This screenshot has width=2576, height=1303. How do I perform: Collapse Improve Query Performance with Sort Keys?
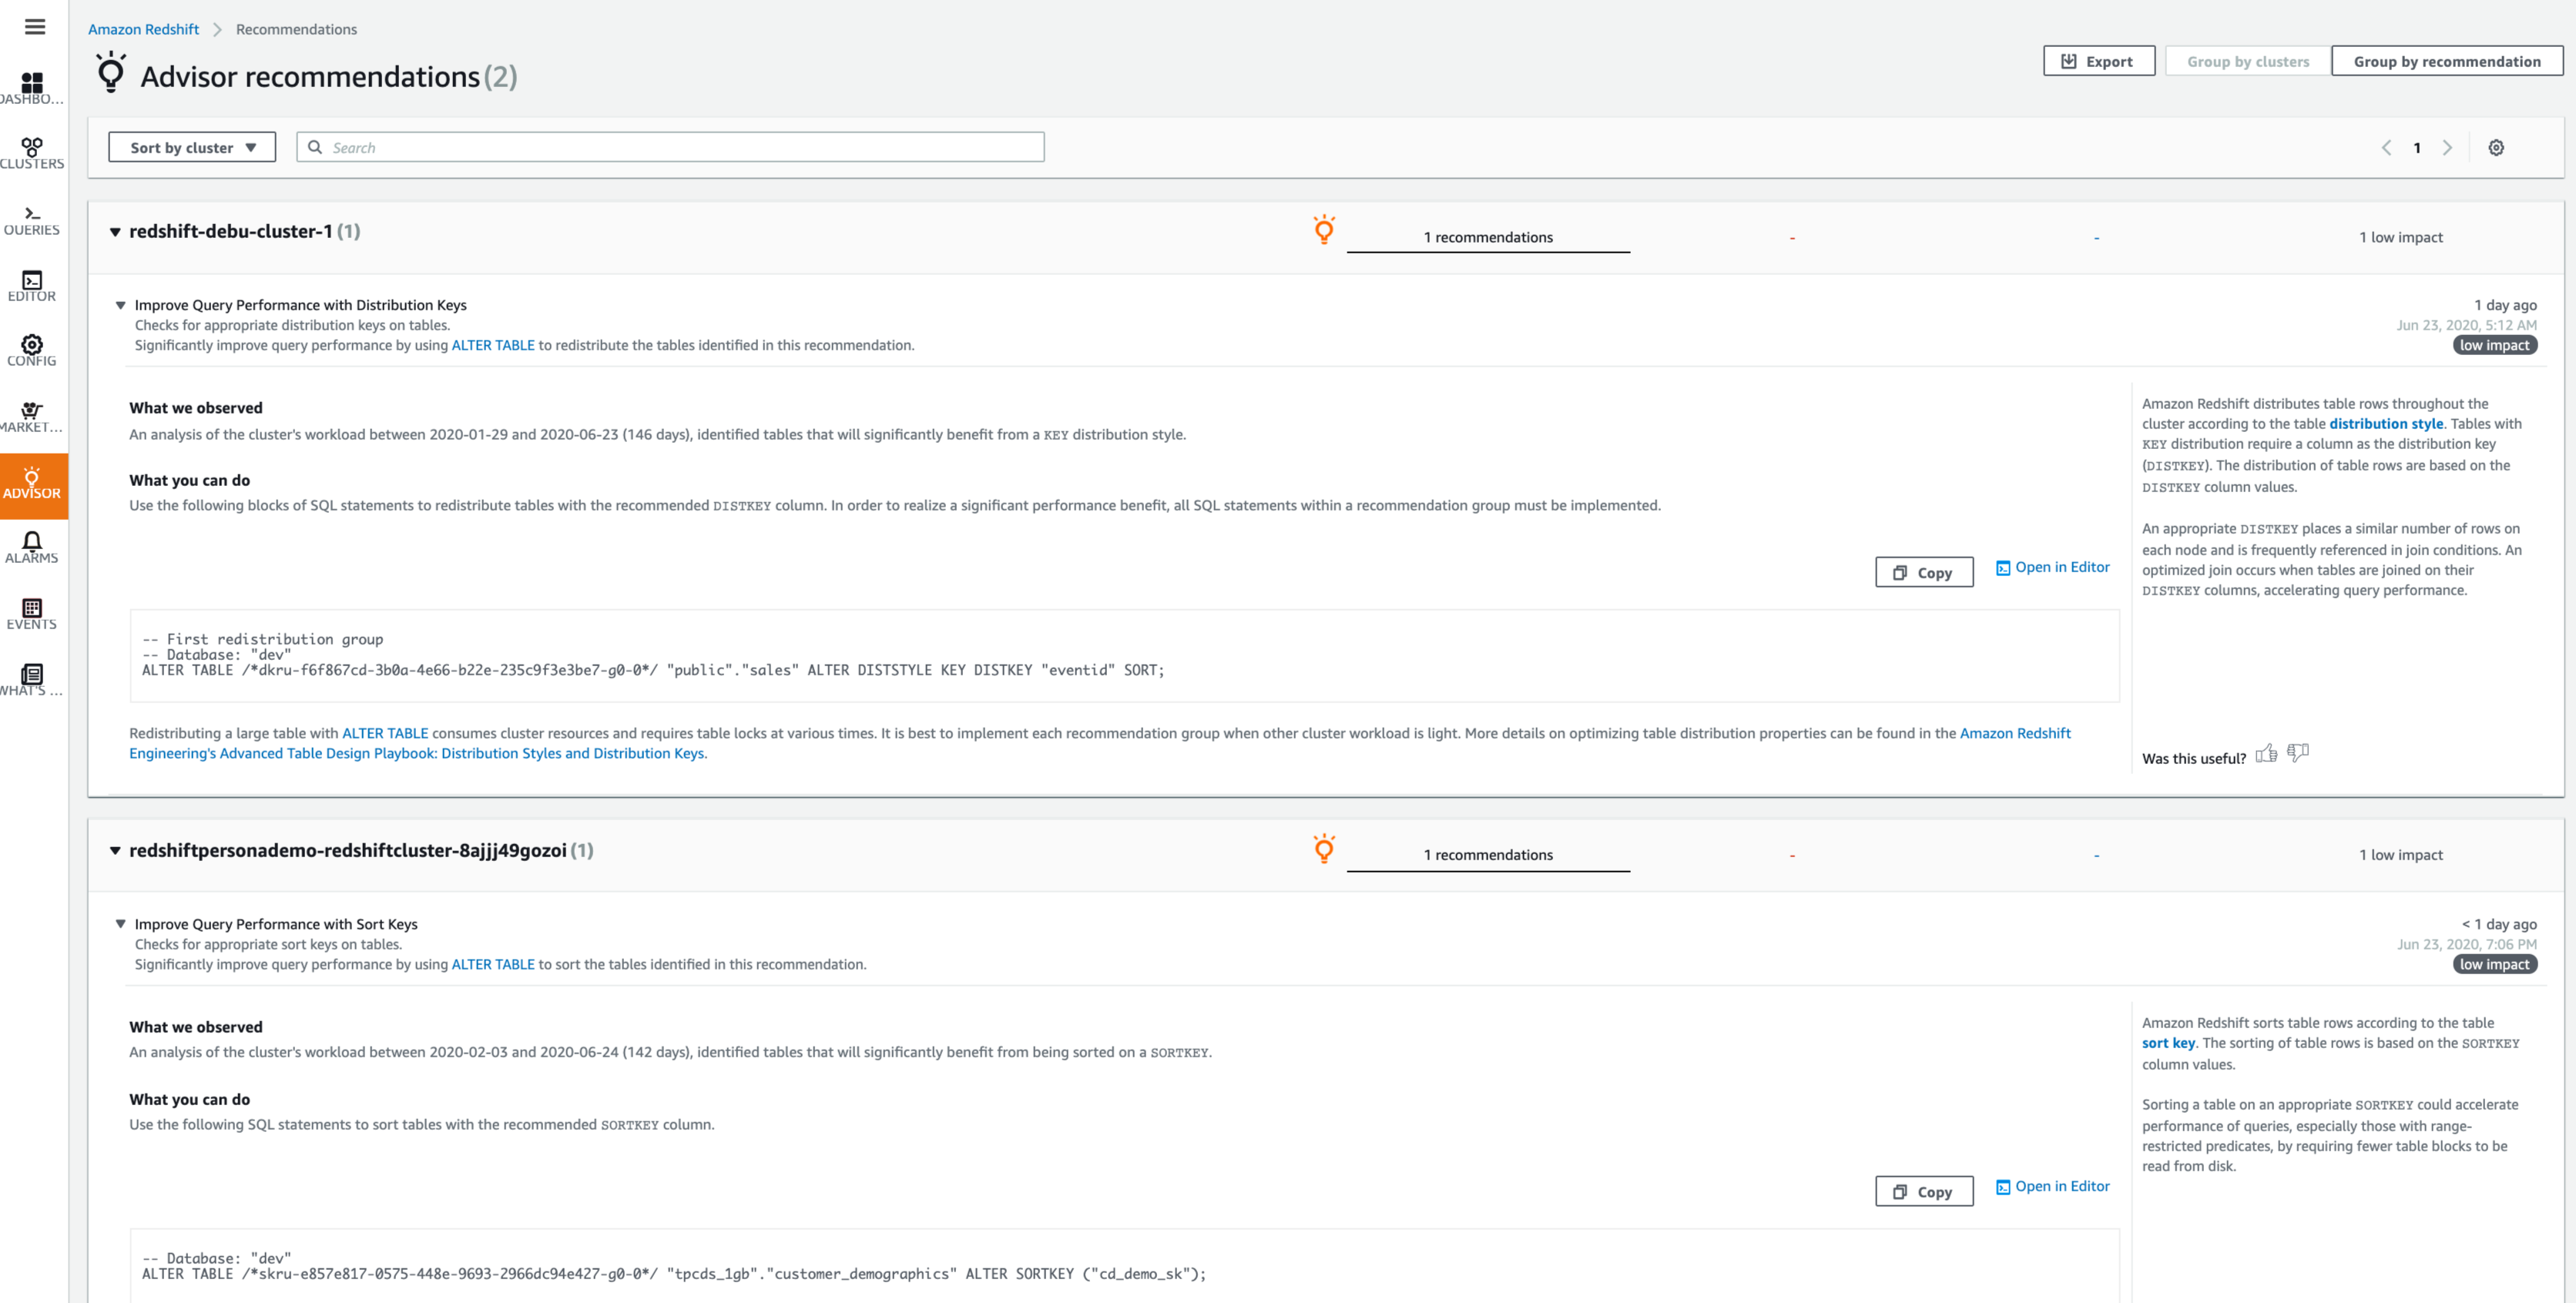tap(121, 923)
